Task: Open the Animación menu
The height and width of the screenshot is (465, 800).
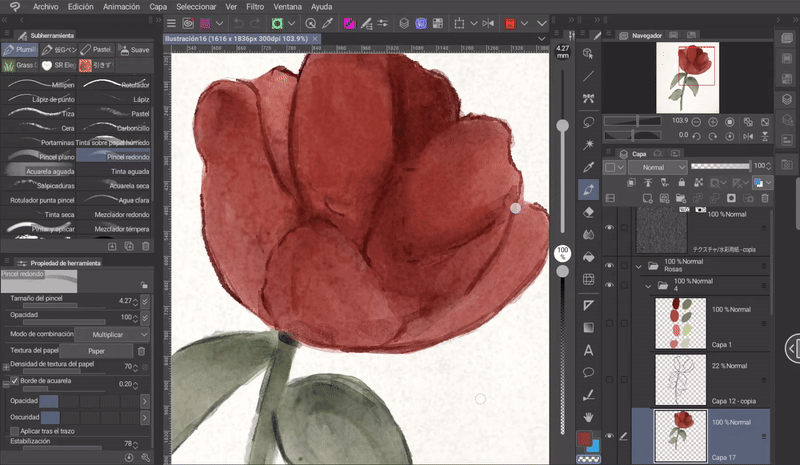Action: [121, 6]
